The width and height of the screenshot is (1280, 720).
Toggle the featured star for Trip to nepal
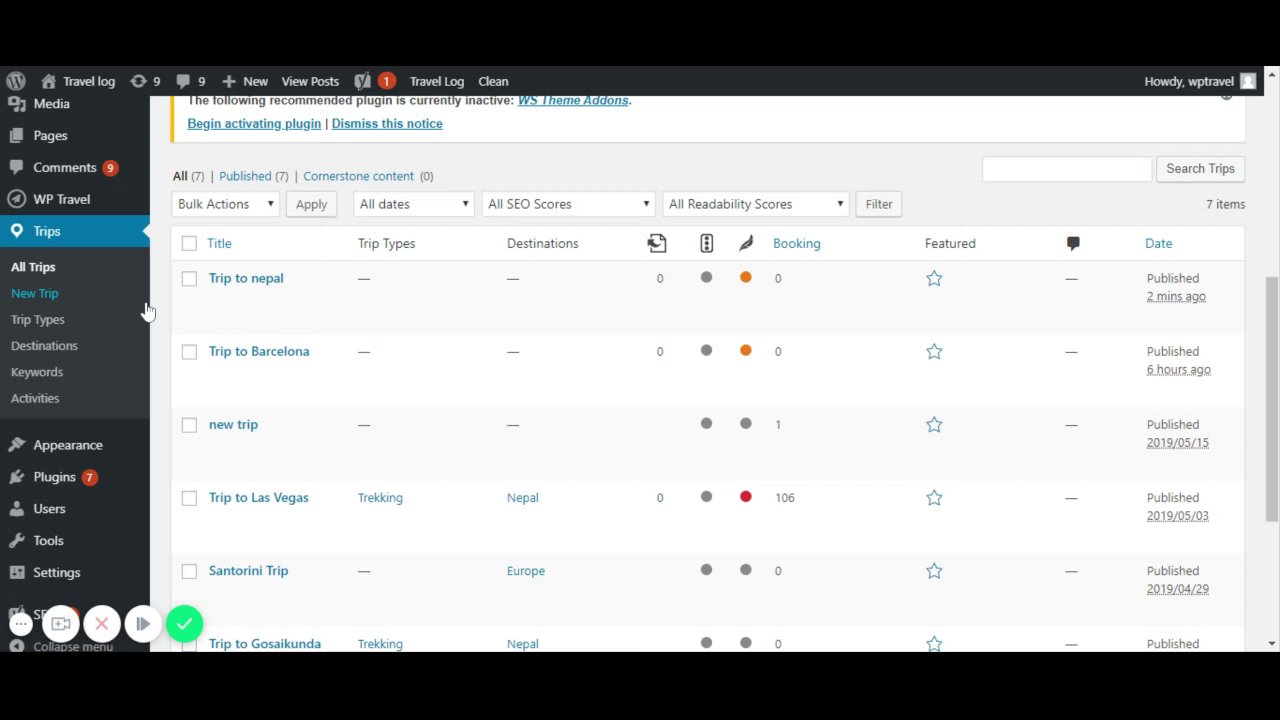pyautogui.click(x=934, y=278)
